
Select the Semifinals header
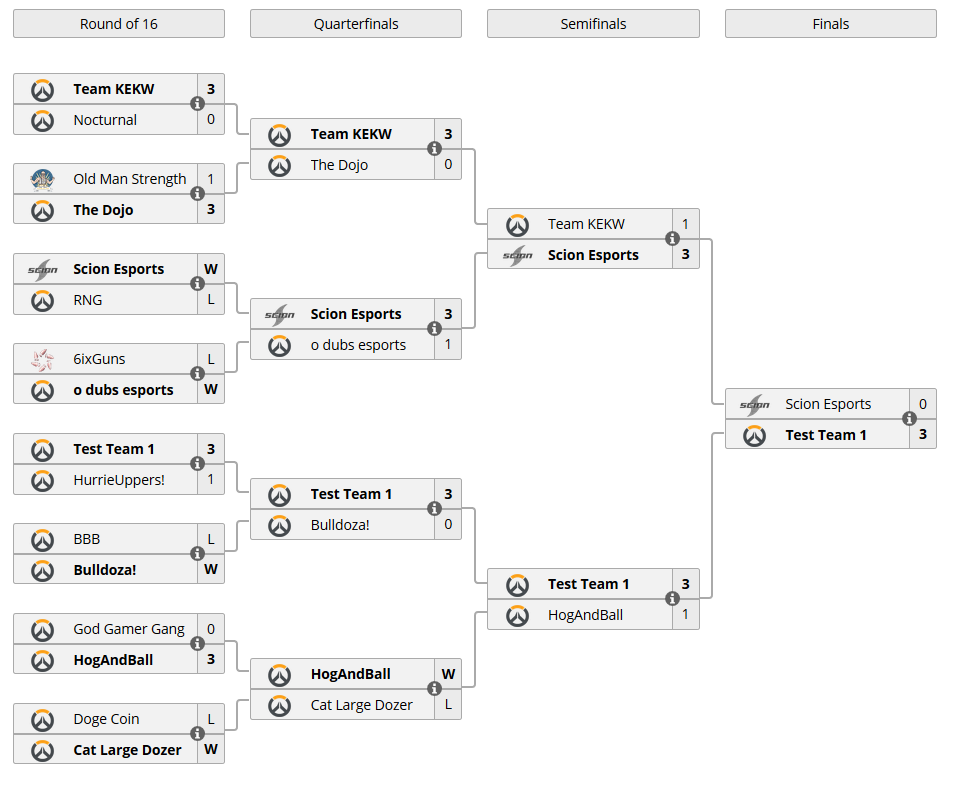[592, 24]
